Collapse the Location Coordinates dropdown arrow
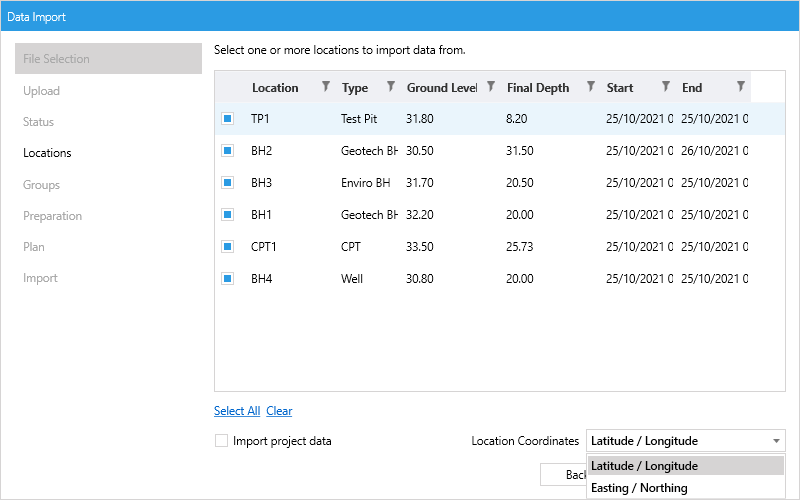800x500 pixels. pos(775,441)
